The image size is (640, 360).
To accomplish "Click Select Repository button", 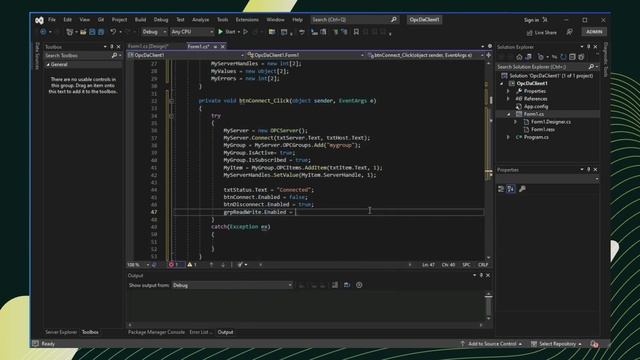I will click(x=556, y=344).
